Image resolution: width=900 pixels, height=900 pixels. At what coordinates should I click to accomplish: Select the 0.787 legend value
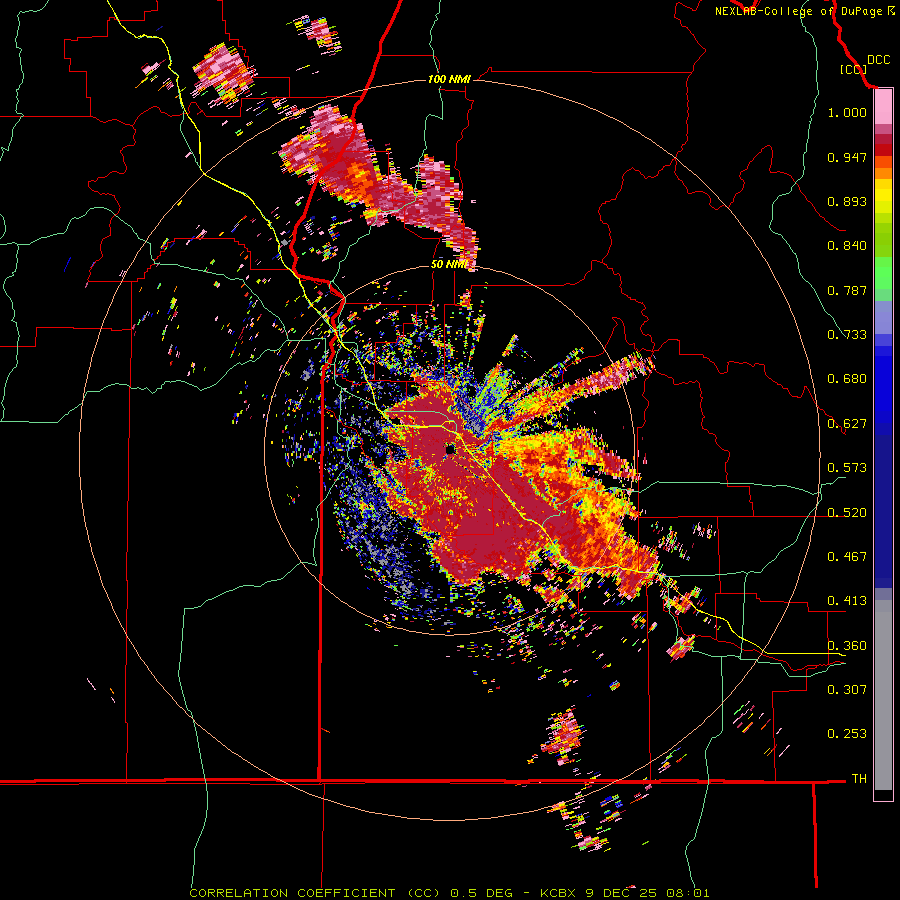847,290
